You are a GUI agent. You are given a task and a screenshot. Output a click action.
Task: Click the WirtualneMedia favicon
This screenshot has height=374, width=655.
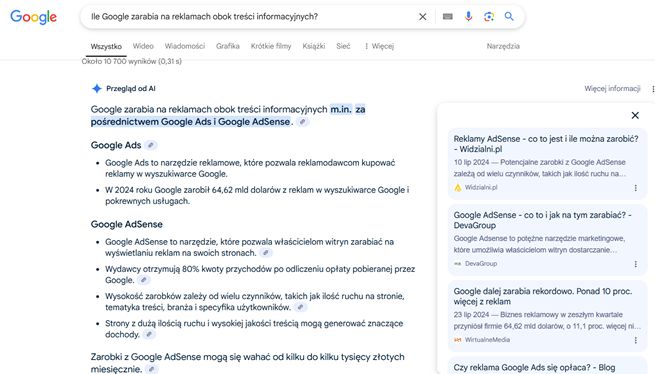[x=458, y=340]
